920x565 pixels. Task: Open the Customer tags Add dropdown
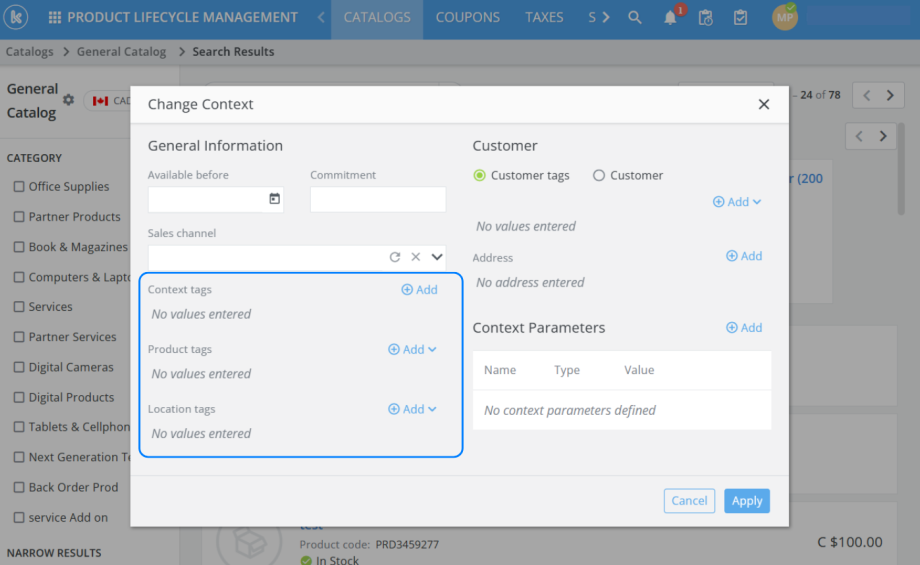737,202
